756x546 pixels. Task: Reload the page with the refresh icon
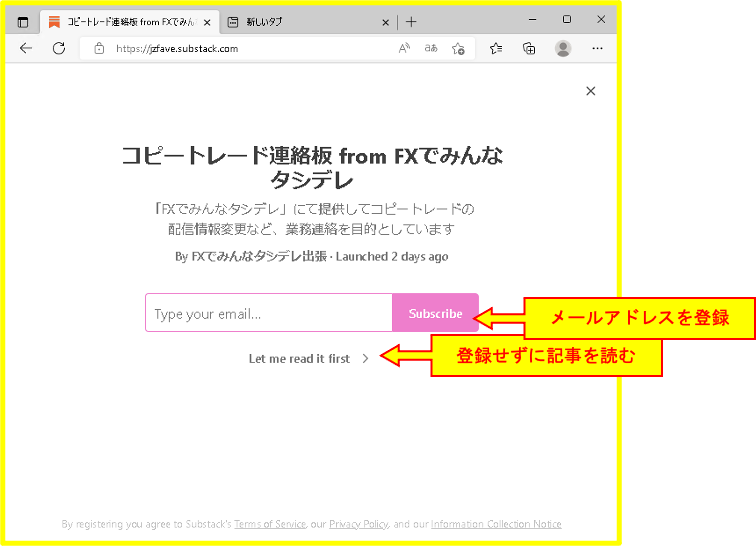[59, 48]
